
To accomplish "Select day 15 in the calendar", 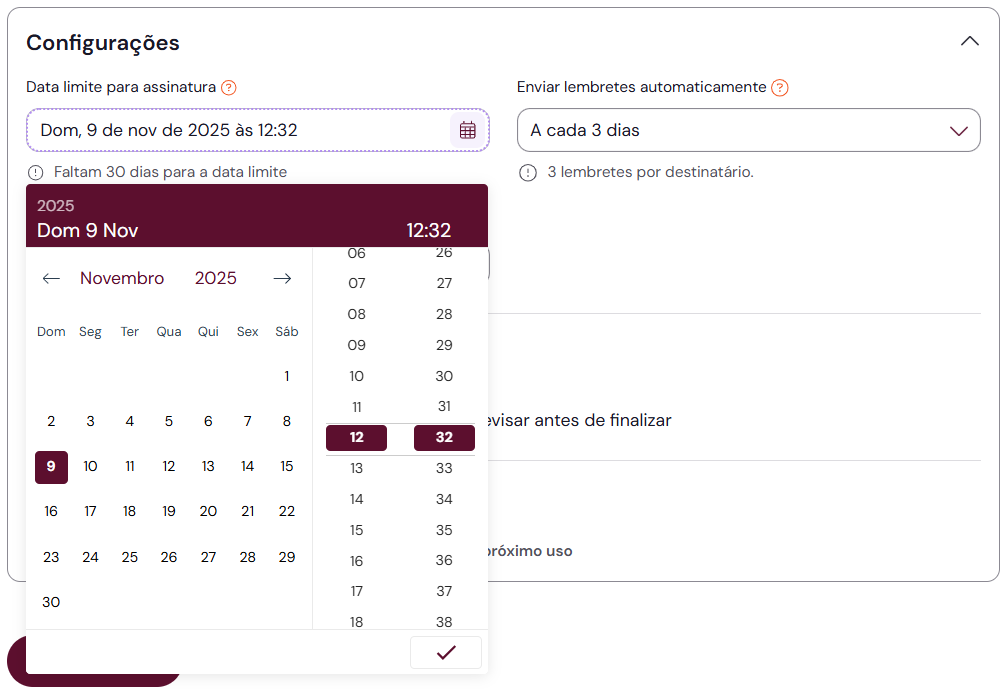I will pos(287,467).
